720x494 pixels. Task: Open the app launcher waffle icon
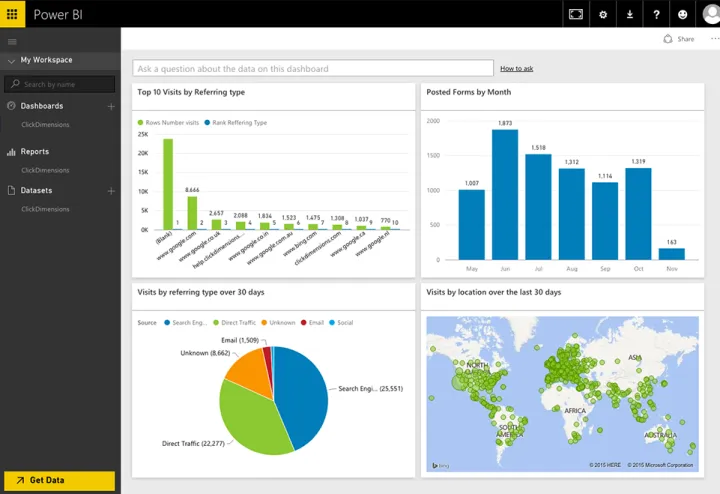[x=13, y=14]
